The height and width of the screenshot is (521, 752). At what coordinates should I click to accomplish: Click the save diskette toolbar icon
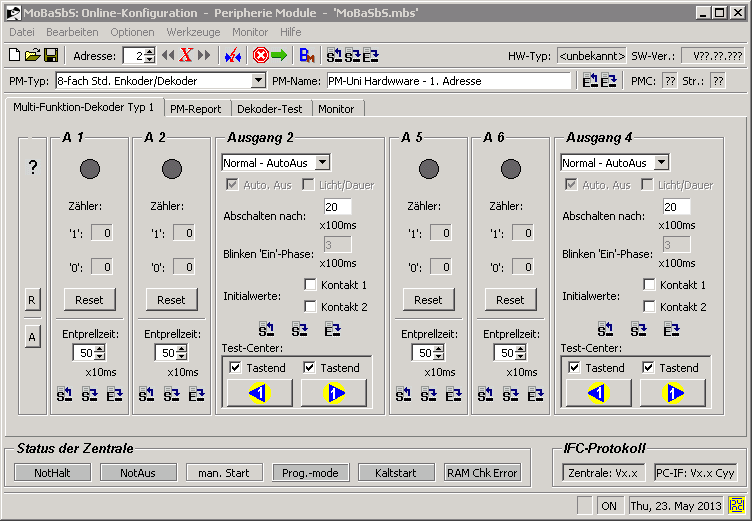pos(50,55)
